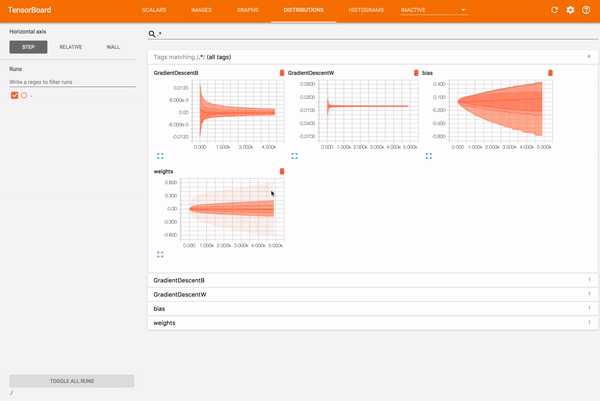Set horizontal axis to WALL
This screenshot has height=401, width=600.
pos(113,47)
